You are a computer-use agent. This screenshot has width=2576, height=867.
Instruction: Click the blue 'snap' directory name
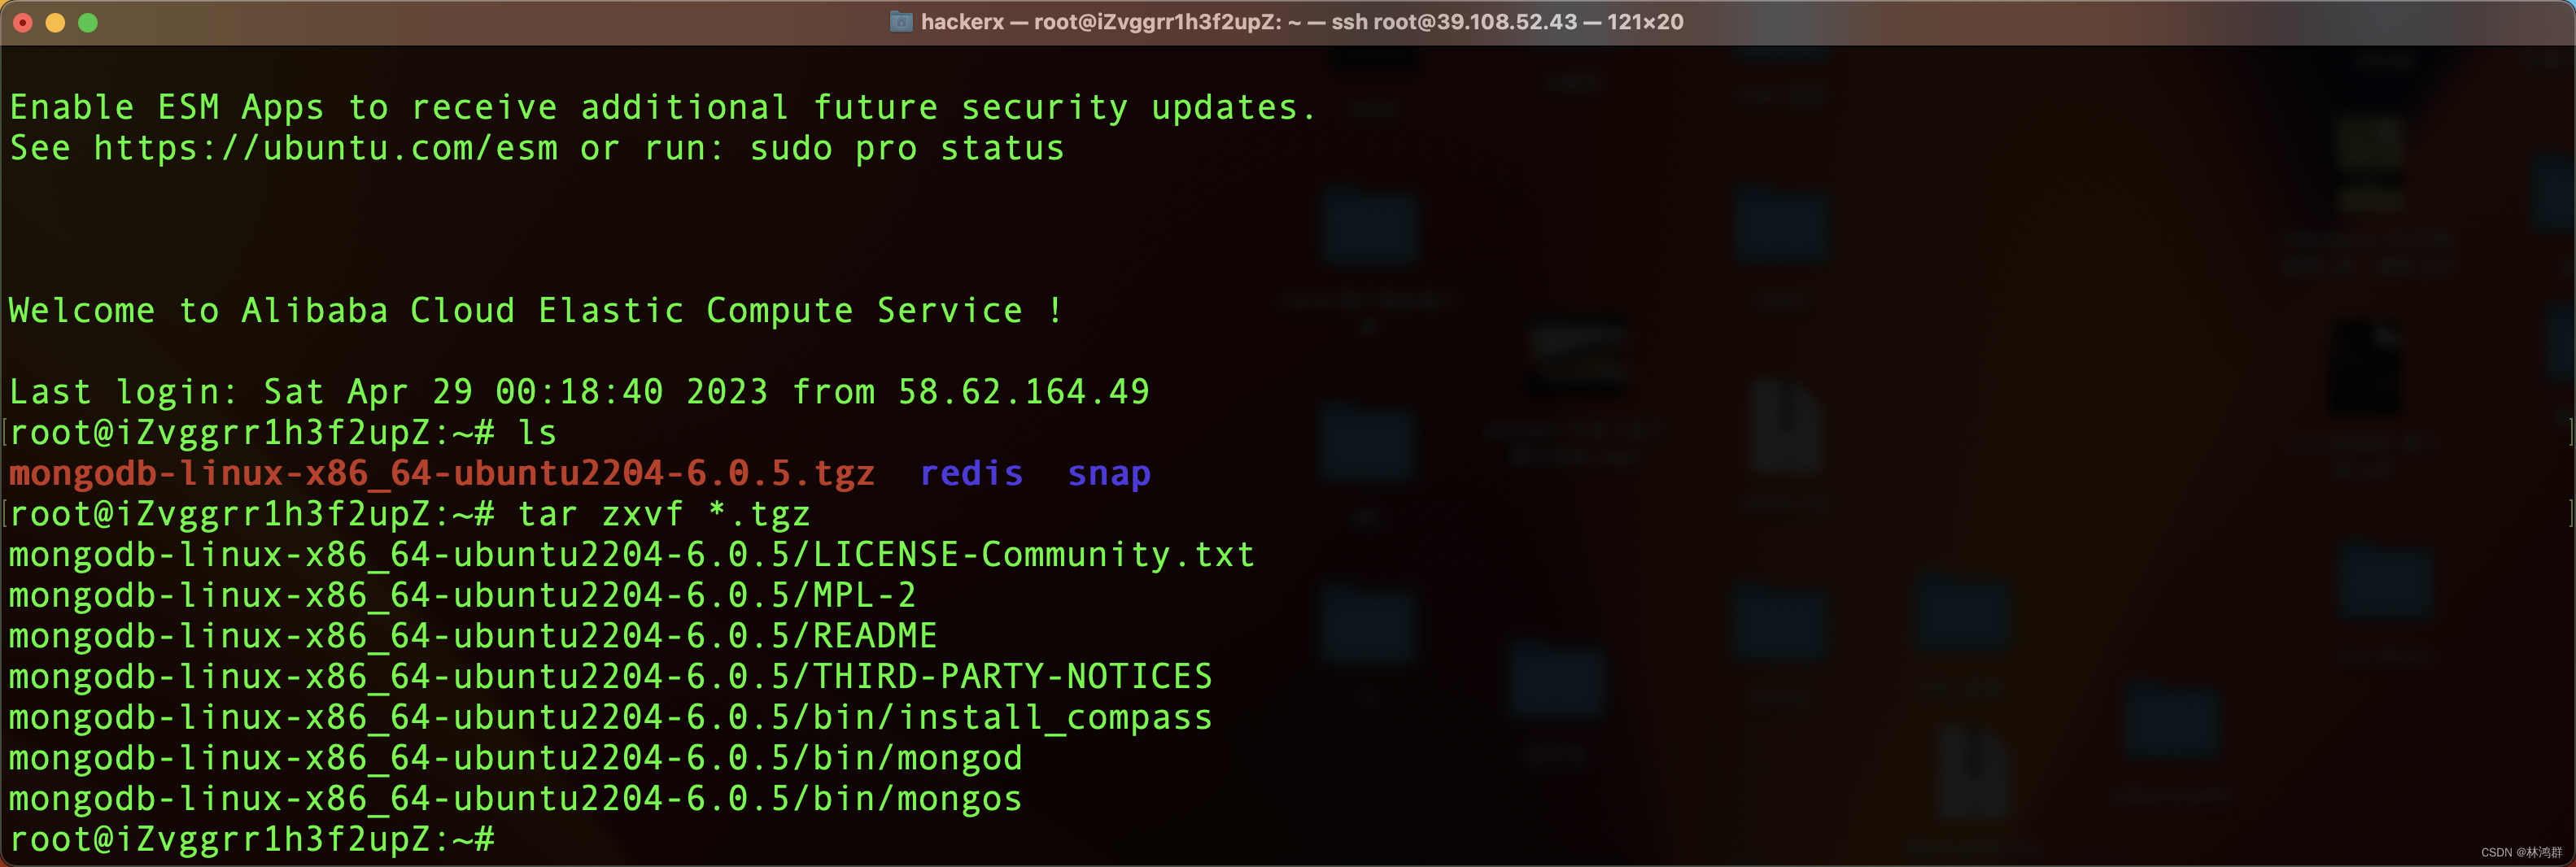1109,474
